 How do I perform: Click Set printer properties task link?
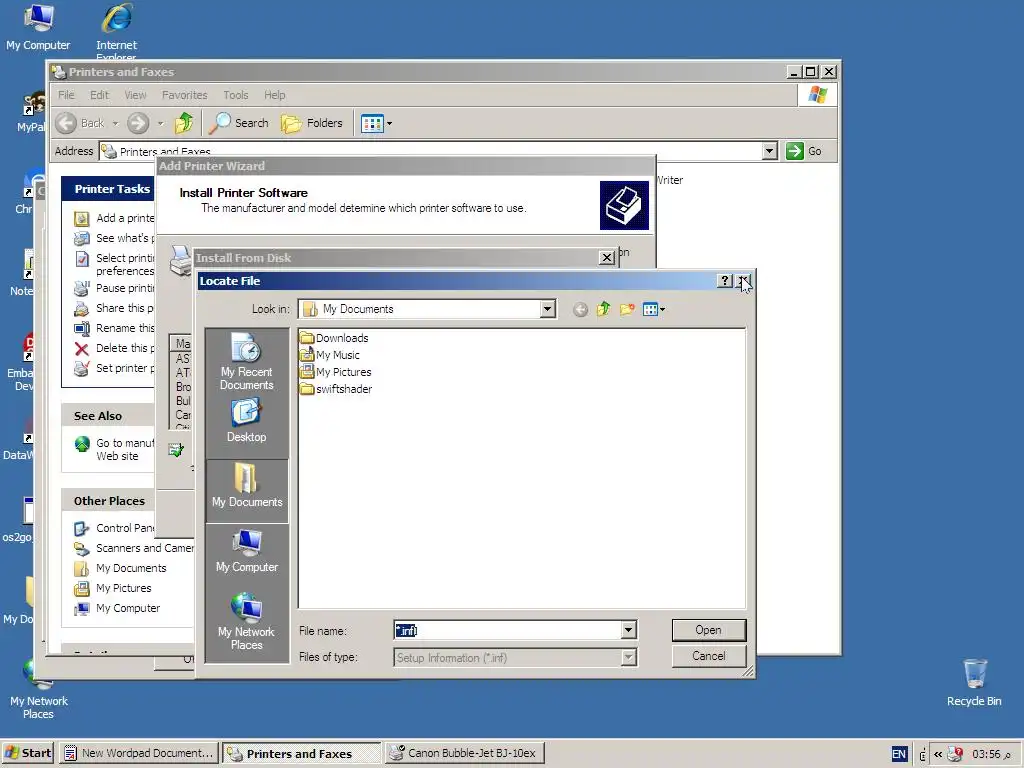tap(114, 368)
